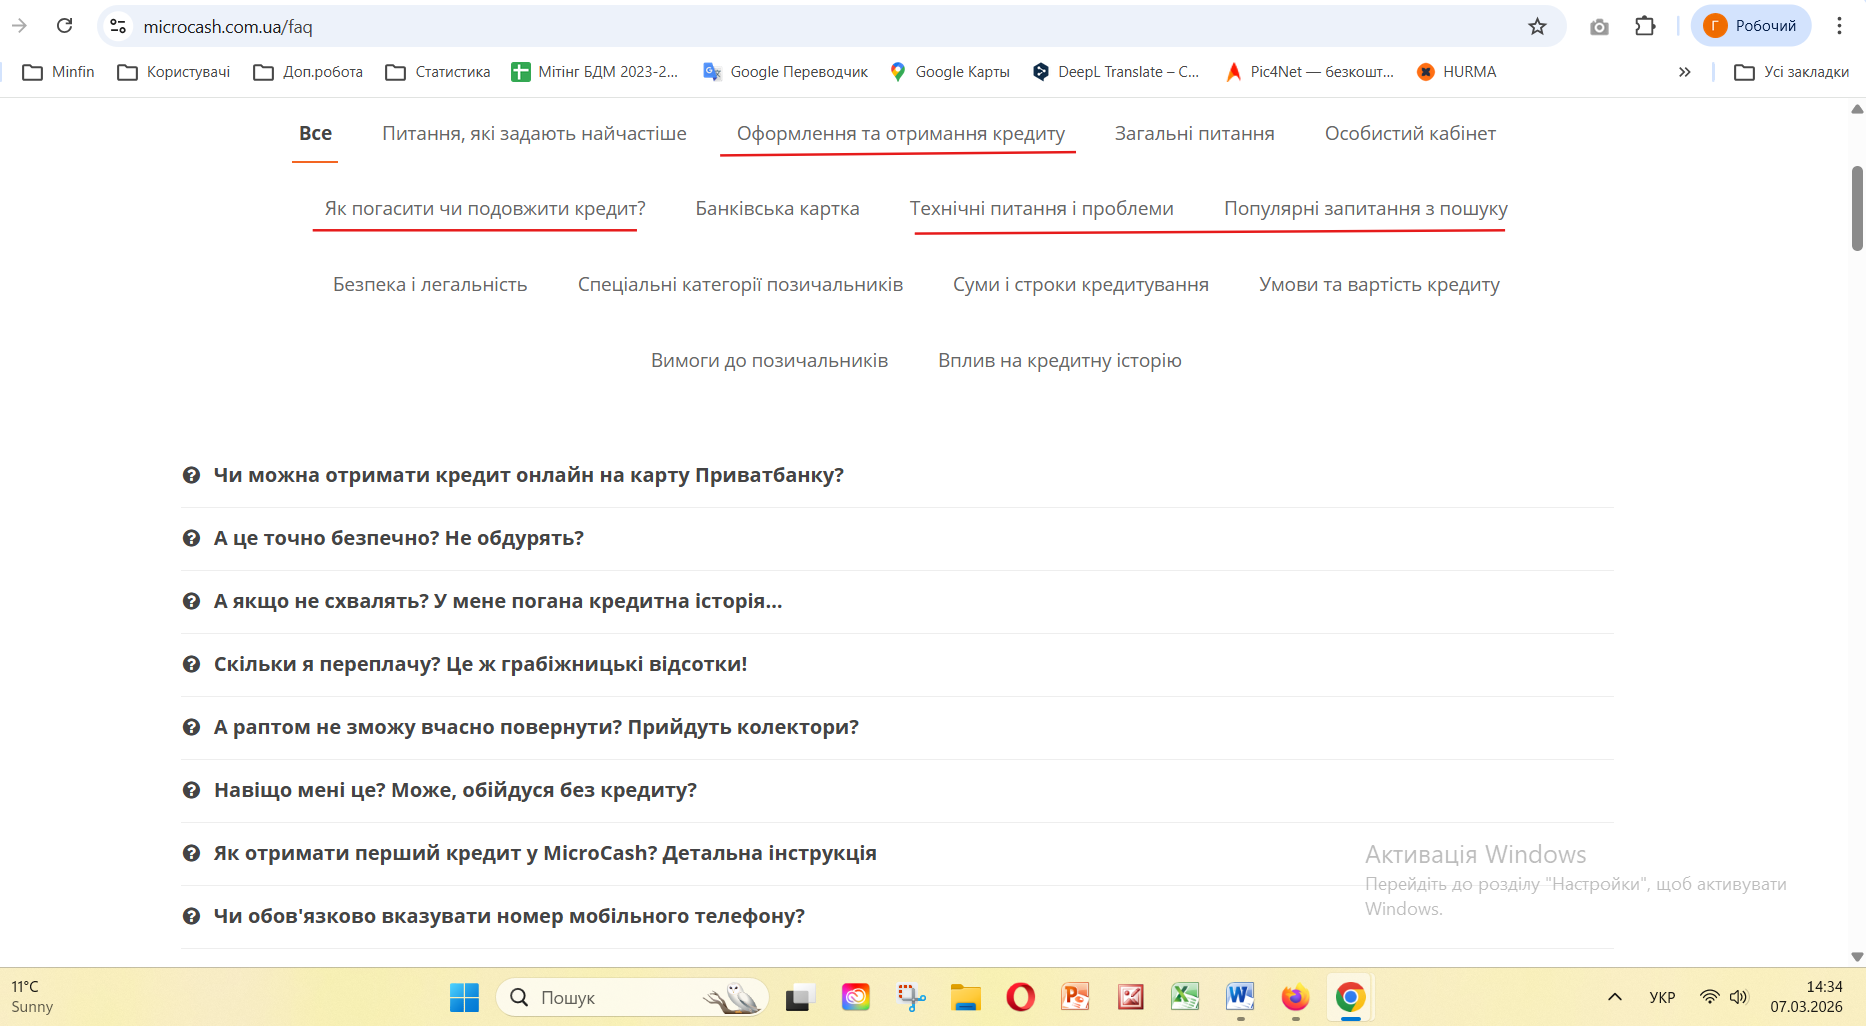Open File Explorer from taskbar
Screen dimensions: 1866x1026
[966, 997]
